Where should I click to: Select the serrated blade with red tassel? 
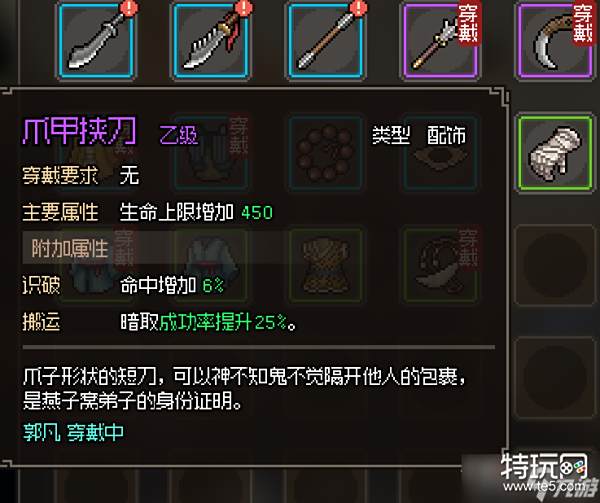(x=211, y=41)
